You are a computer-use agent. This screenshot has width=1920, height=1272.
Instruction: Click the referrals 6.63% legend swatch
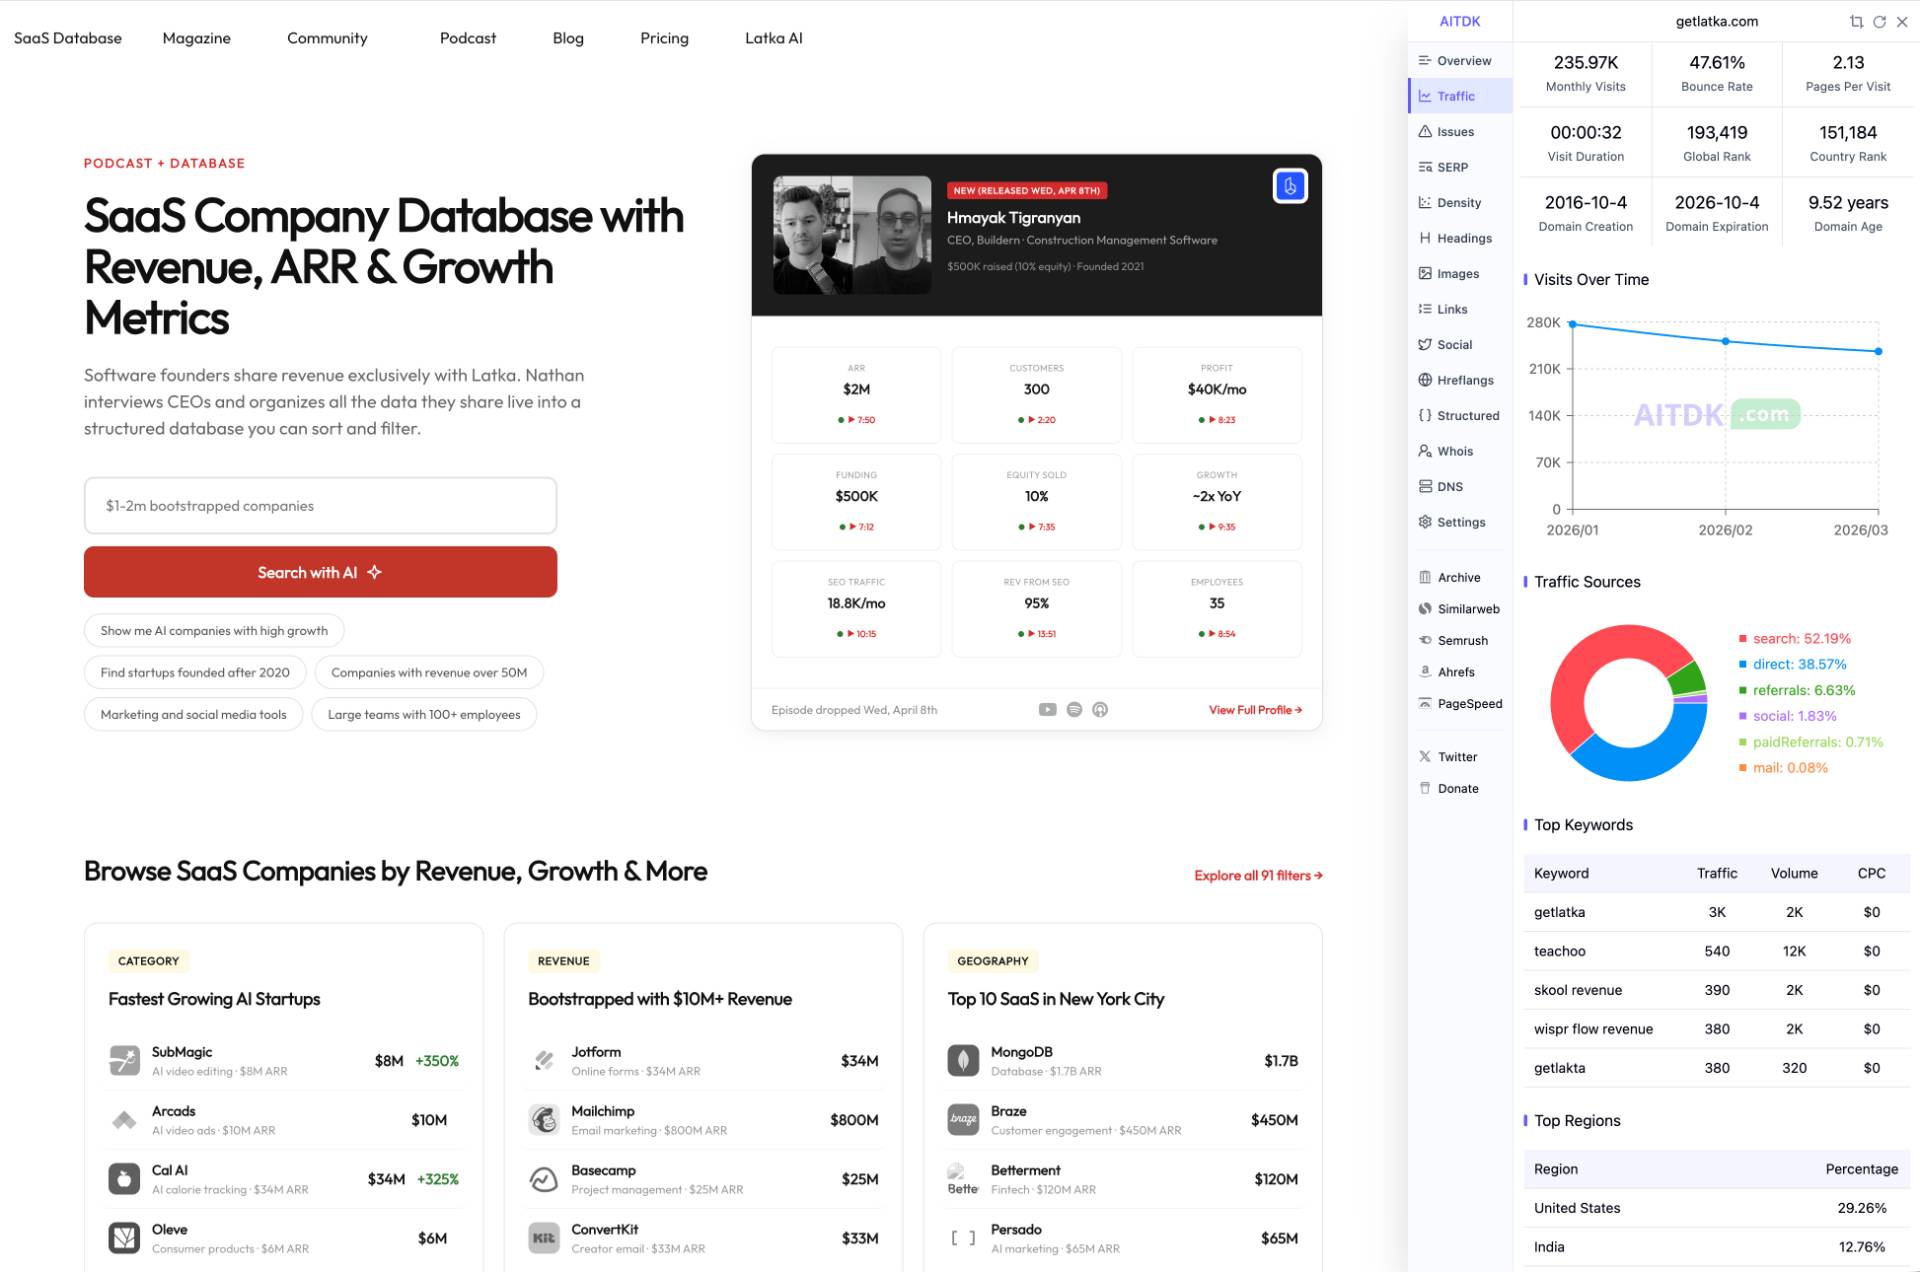(1743, 691)
